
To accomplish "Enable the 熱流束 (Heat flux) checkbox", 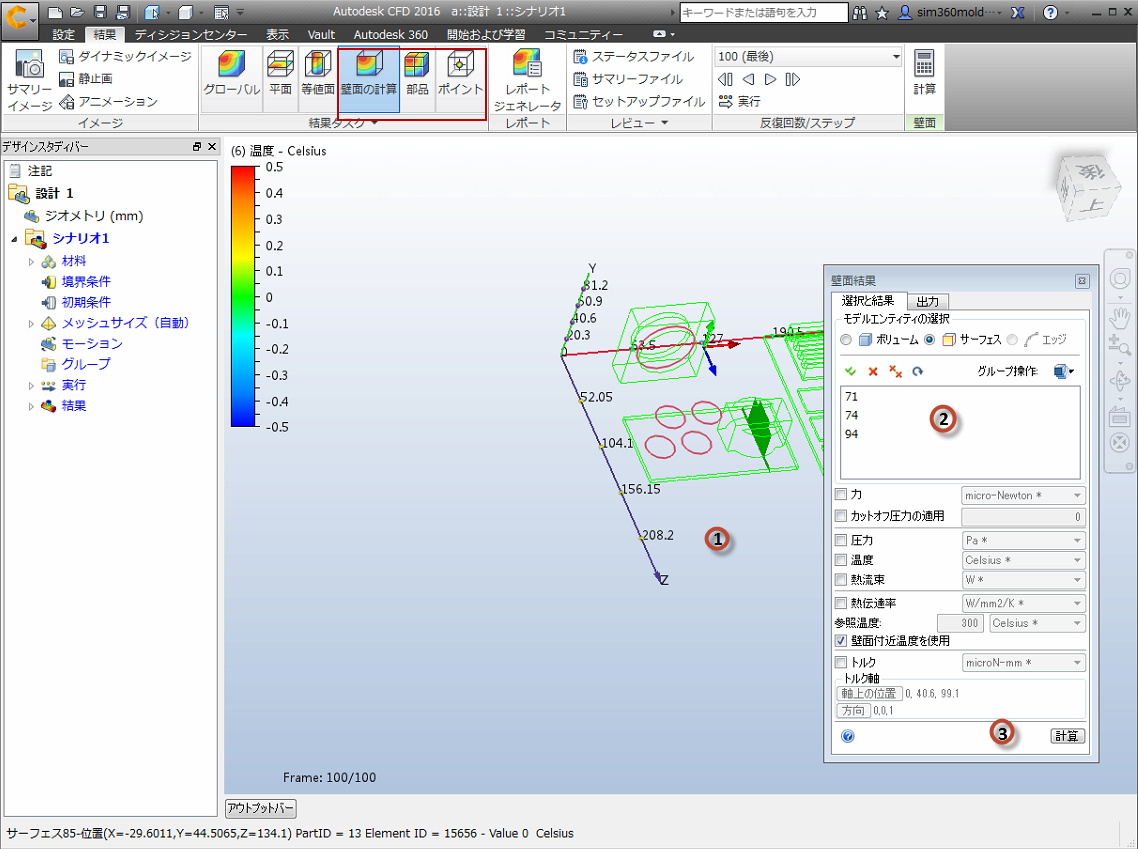I will [x=841, y=579].
